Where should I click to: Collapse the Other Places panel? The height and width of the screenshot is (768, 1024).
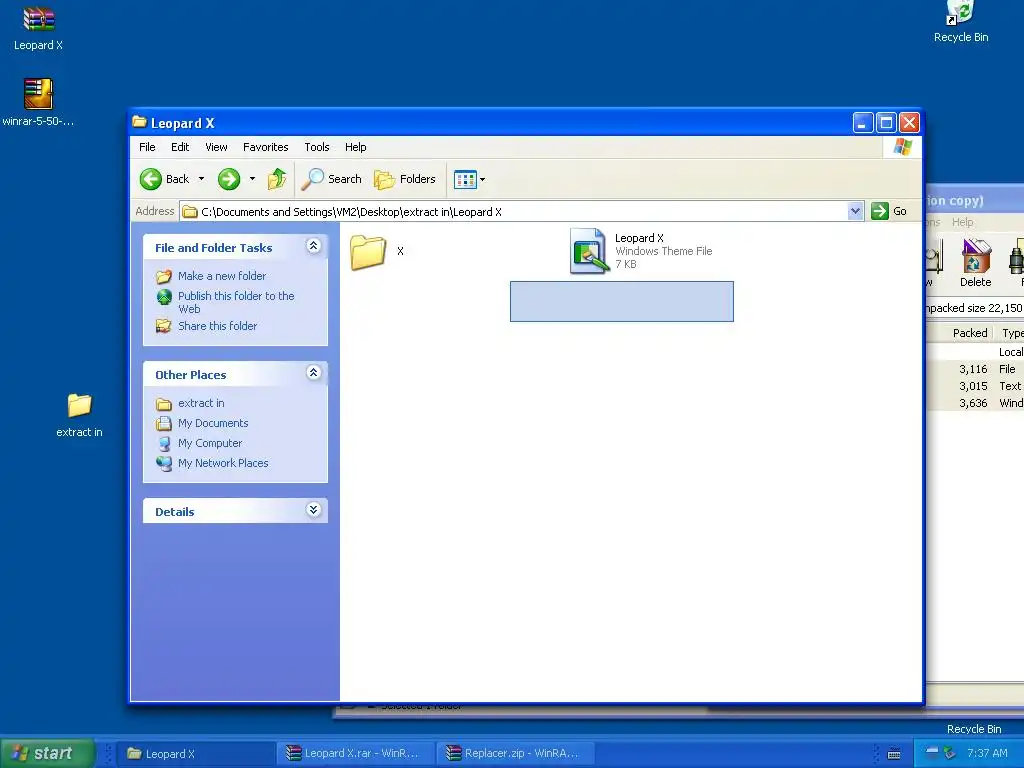(x=313, y=373)
